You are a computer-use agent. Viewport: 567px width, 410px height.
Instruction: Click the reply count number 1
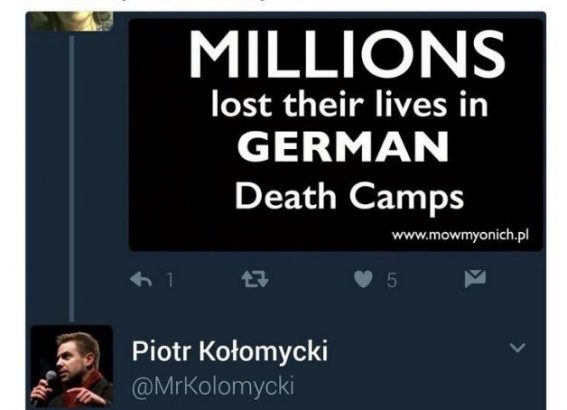tap(170, 280)
